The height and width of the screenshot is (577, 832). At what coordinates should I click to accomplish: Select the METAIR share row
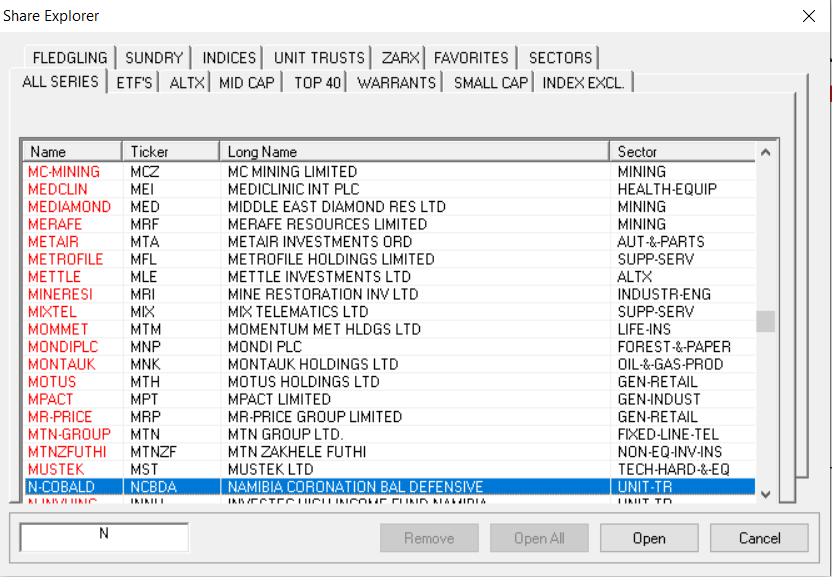[390, 242]
